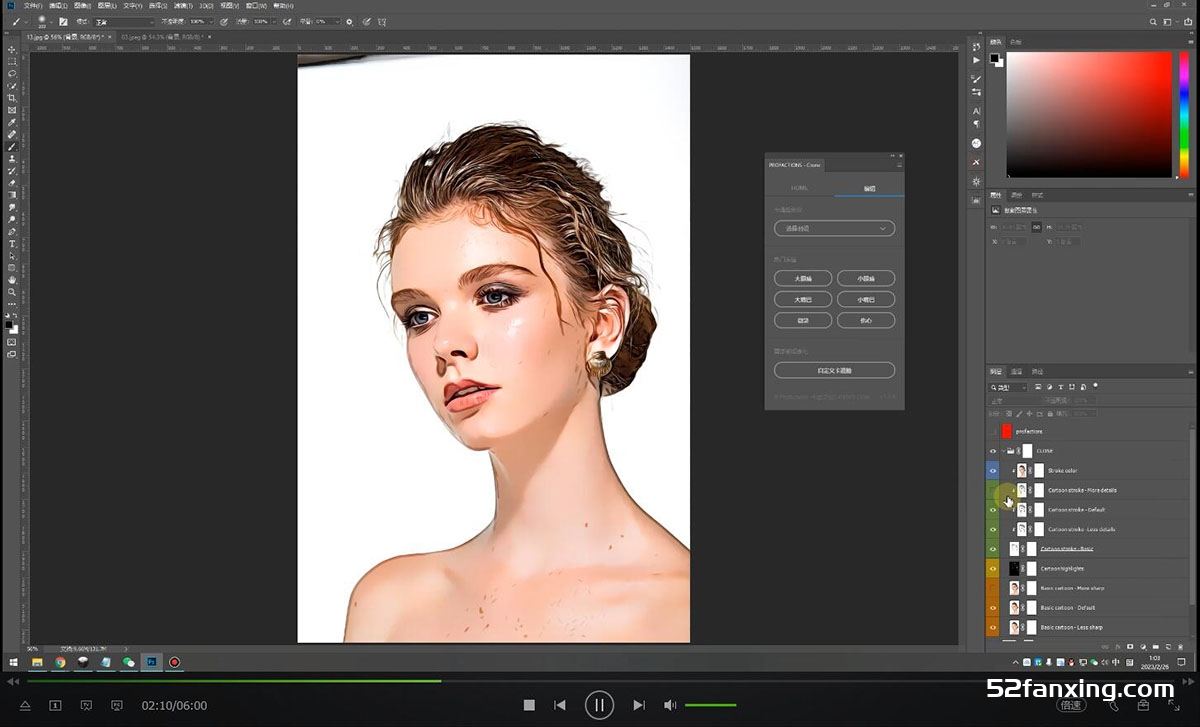Select the Zoom tool in toolbar
This screenshot has height=727, width=1200.
pos(12,292)
